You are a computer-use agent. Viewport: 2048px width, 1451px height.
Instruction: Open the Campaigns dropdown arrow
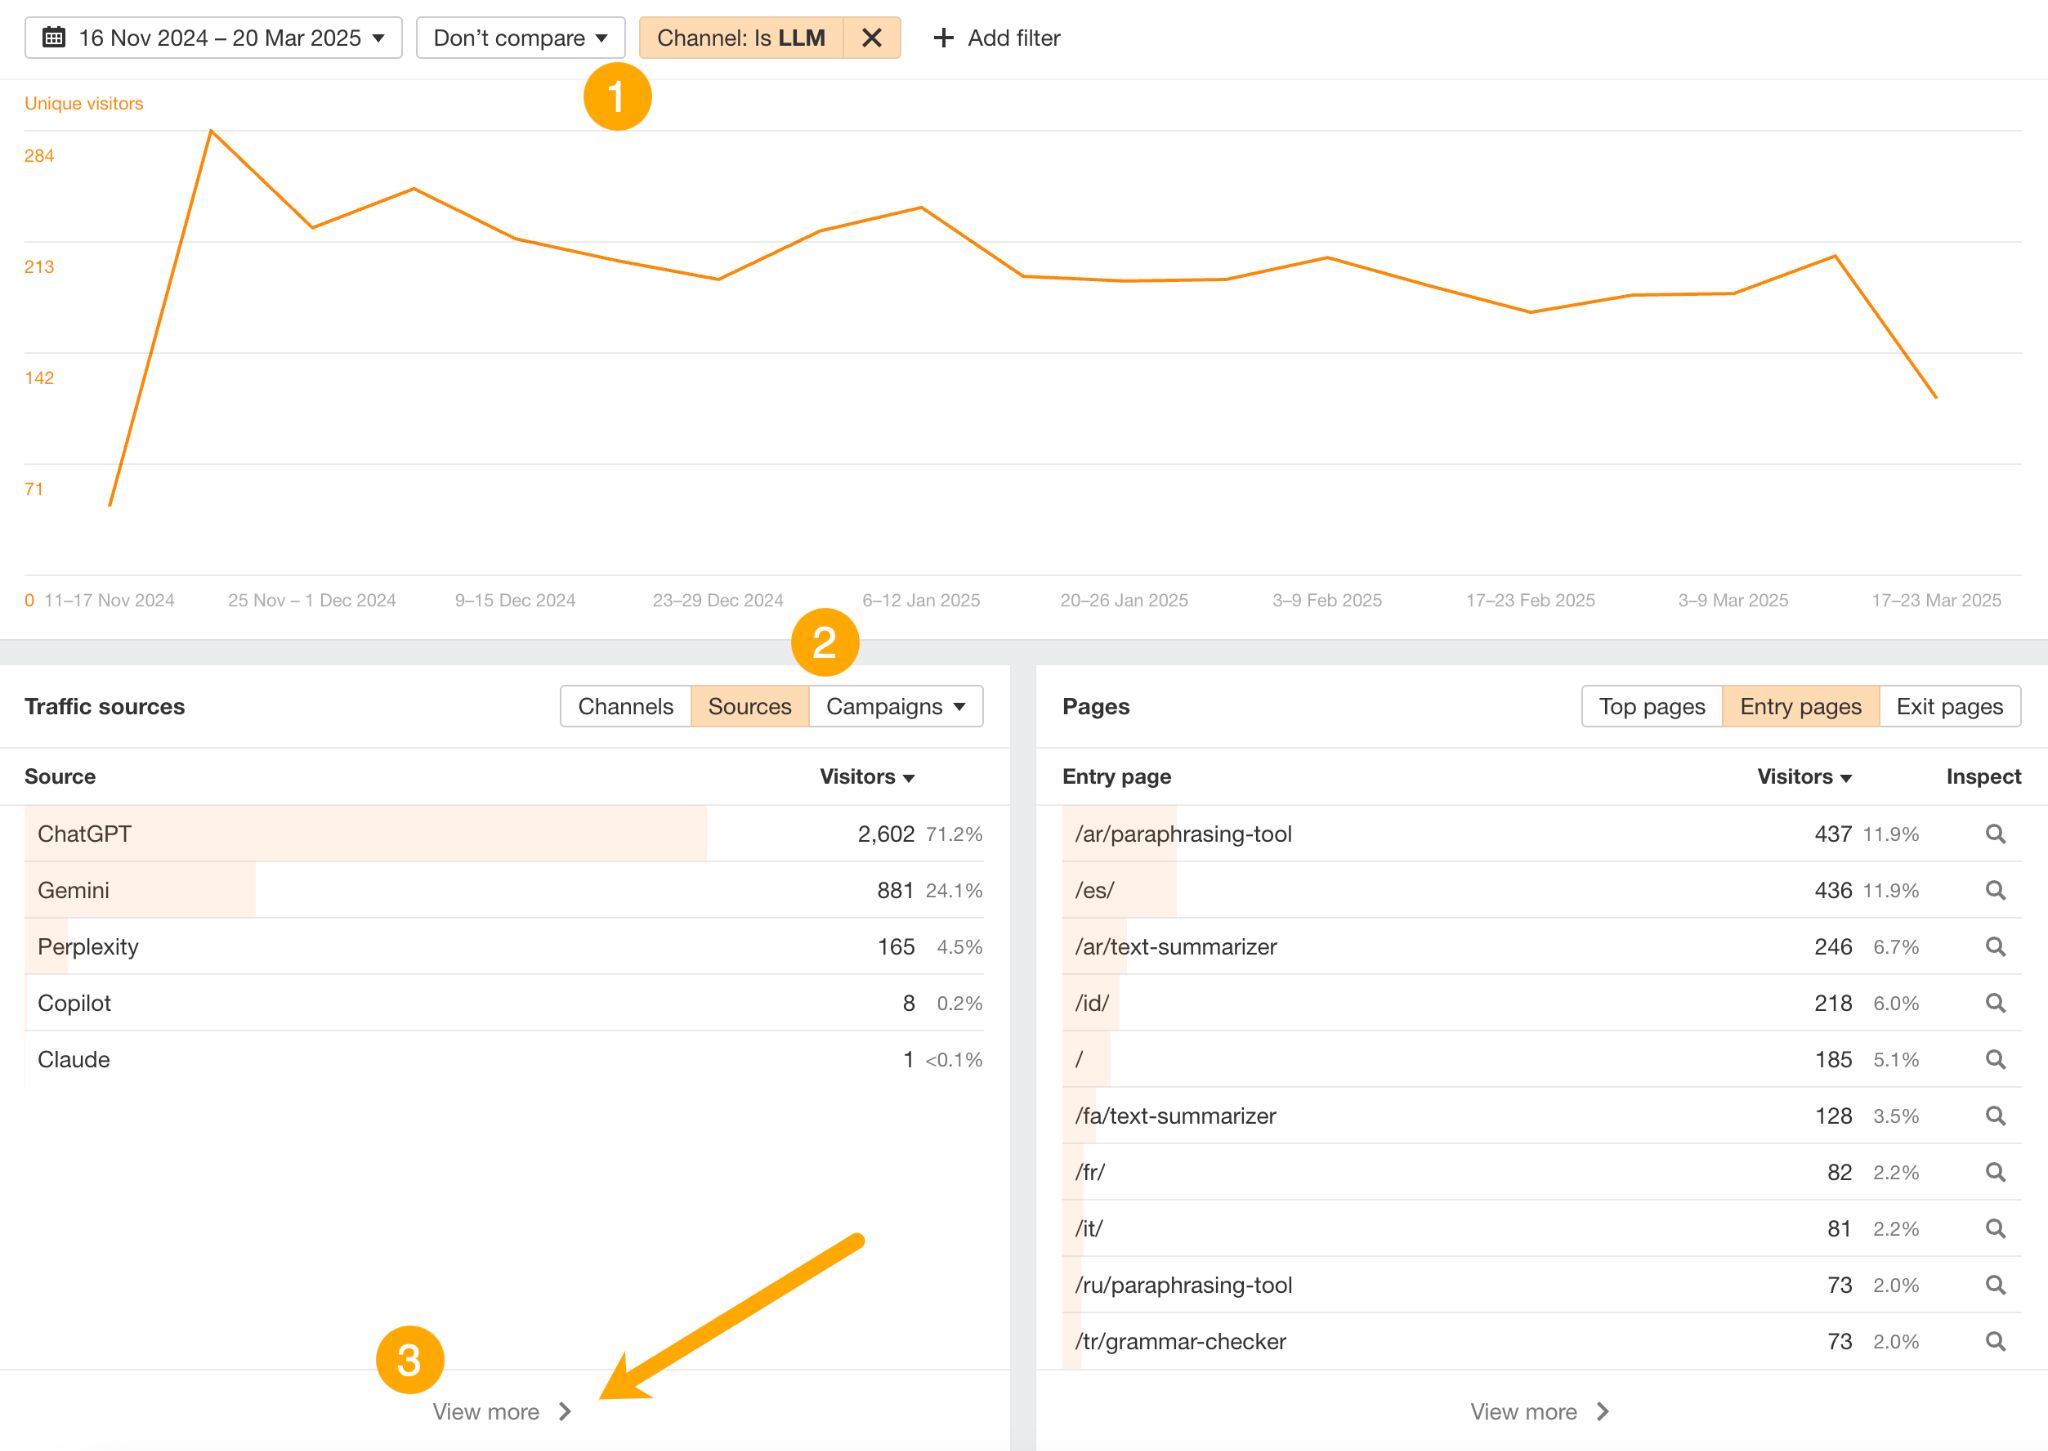957,706
